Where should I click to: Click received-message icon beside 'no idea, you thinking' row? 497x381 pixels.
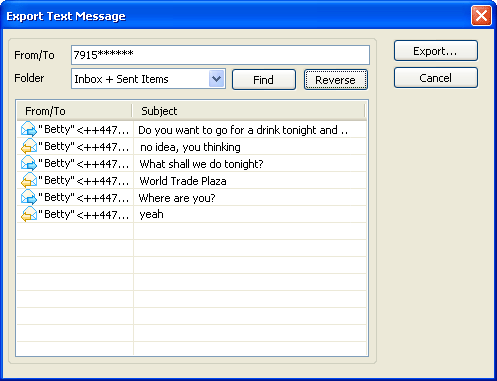[29, 146]
